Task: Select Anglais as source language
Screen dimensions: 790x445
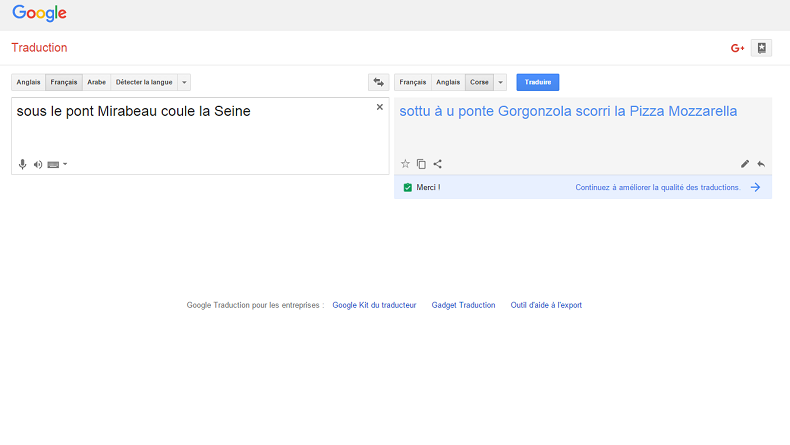Action: 28,82
